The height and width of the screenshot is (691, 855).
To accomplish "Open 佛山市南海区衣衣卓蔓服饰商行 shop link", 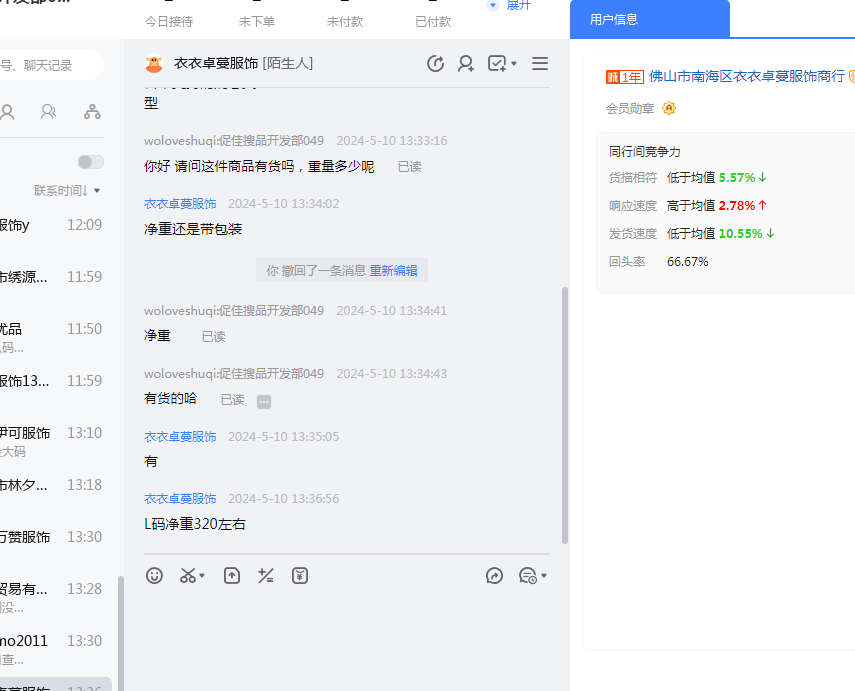I will click(x=746, y=76).
